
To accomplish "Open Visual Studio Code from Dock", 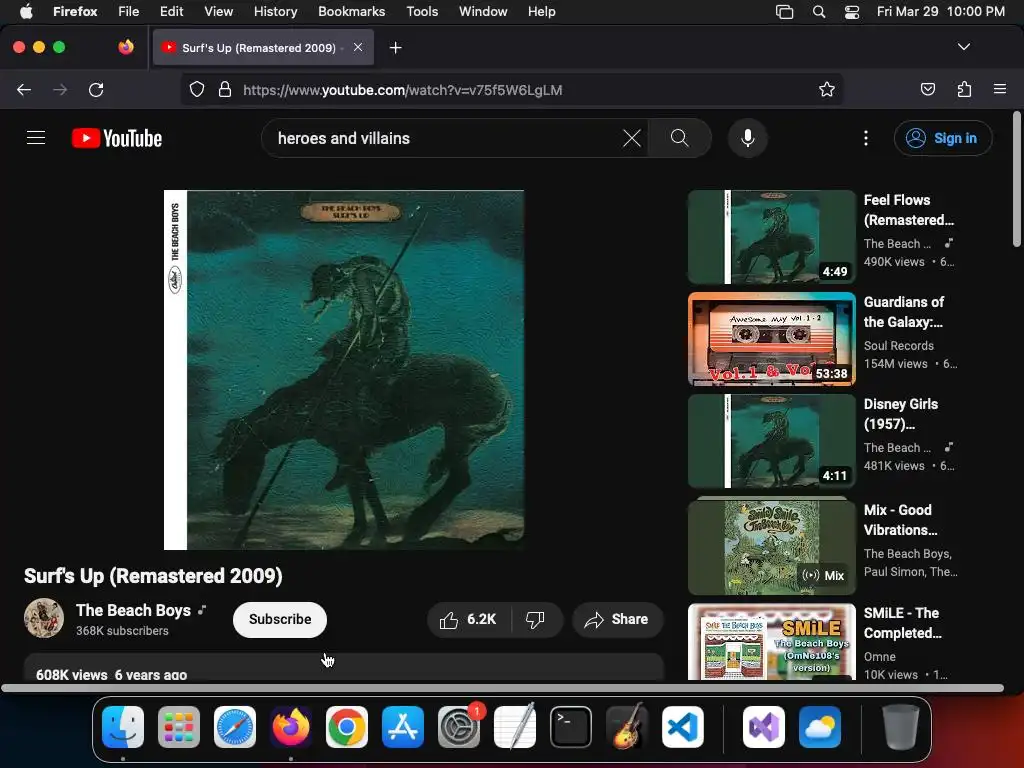I will point(682,727).
